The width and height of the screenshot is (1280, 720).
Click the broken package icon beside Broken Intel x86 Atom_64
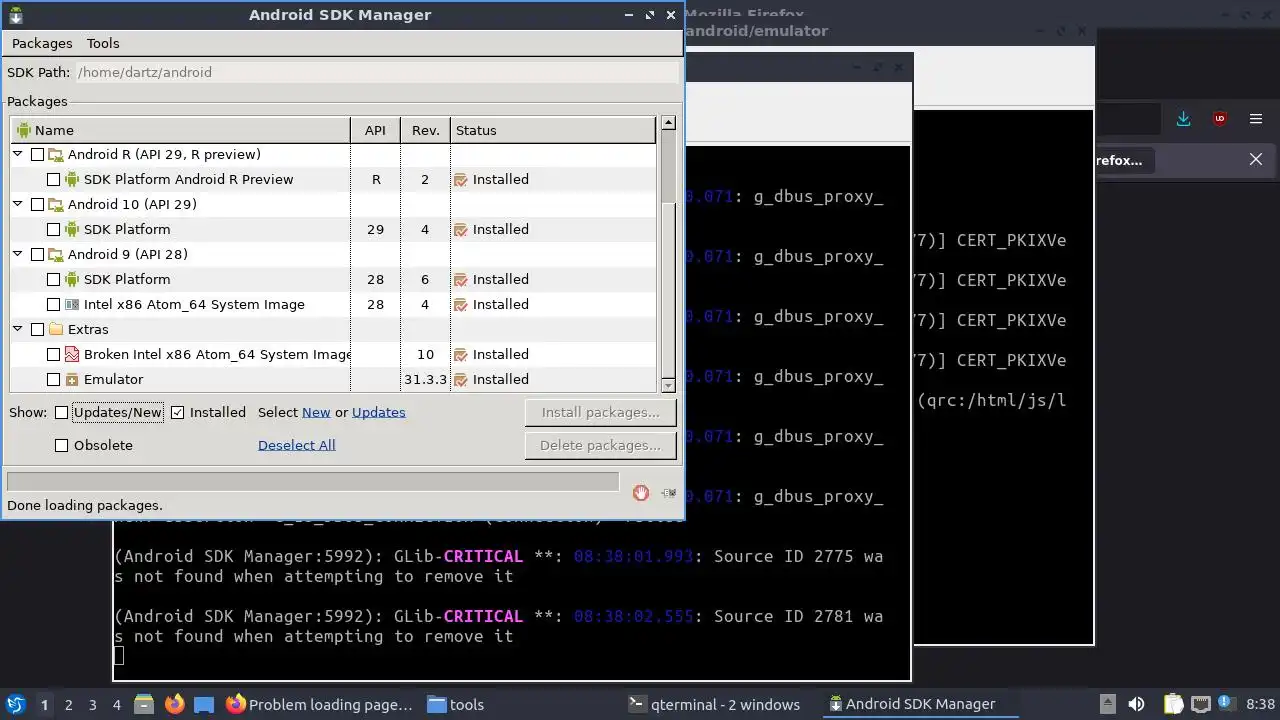[x=72, y=355]
